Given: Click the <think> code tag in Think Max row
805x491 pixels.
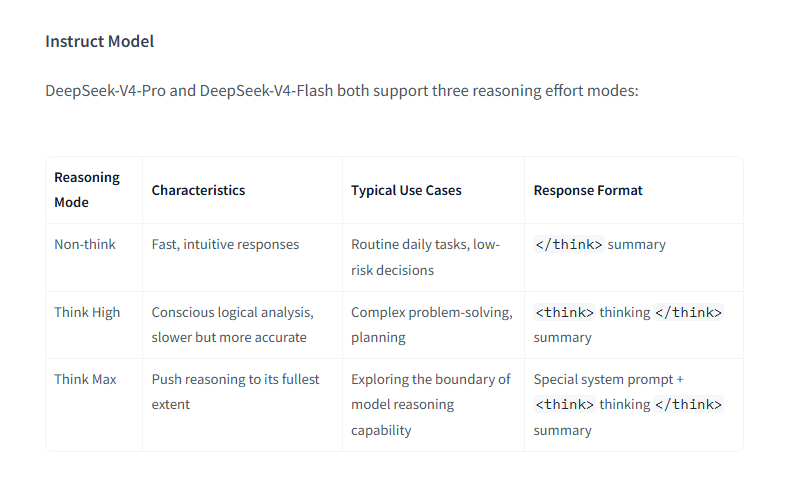Looking at the screenshot, I should tap(564, 404).
